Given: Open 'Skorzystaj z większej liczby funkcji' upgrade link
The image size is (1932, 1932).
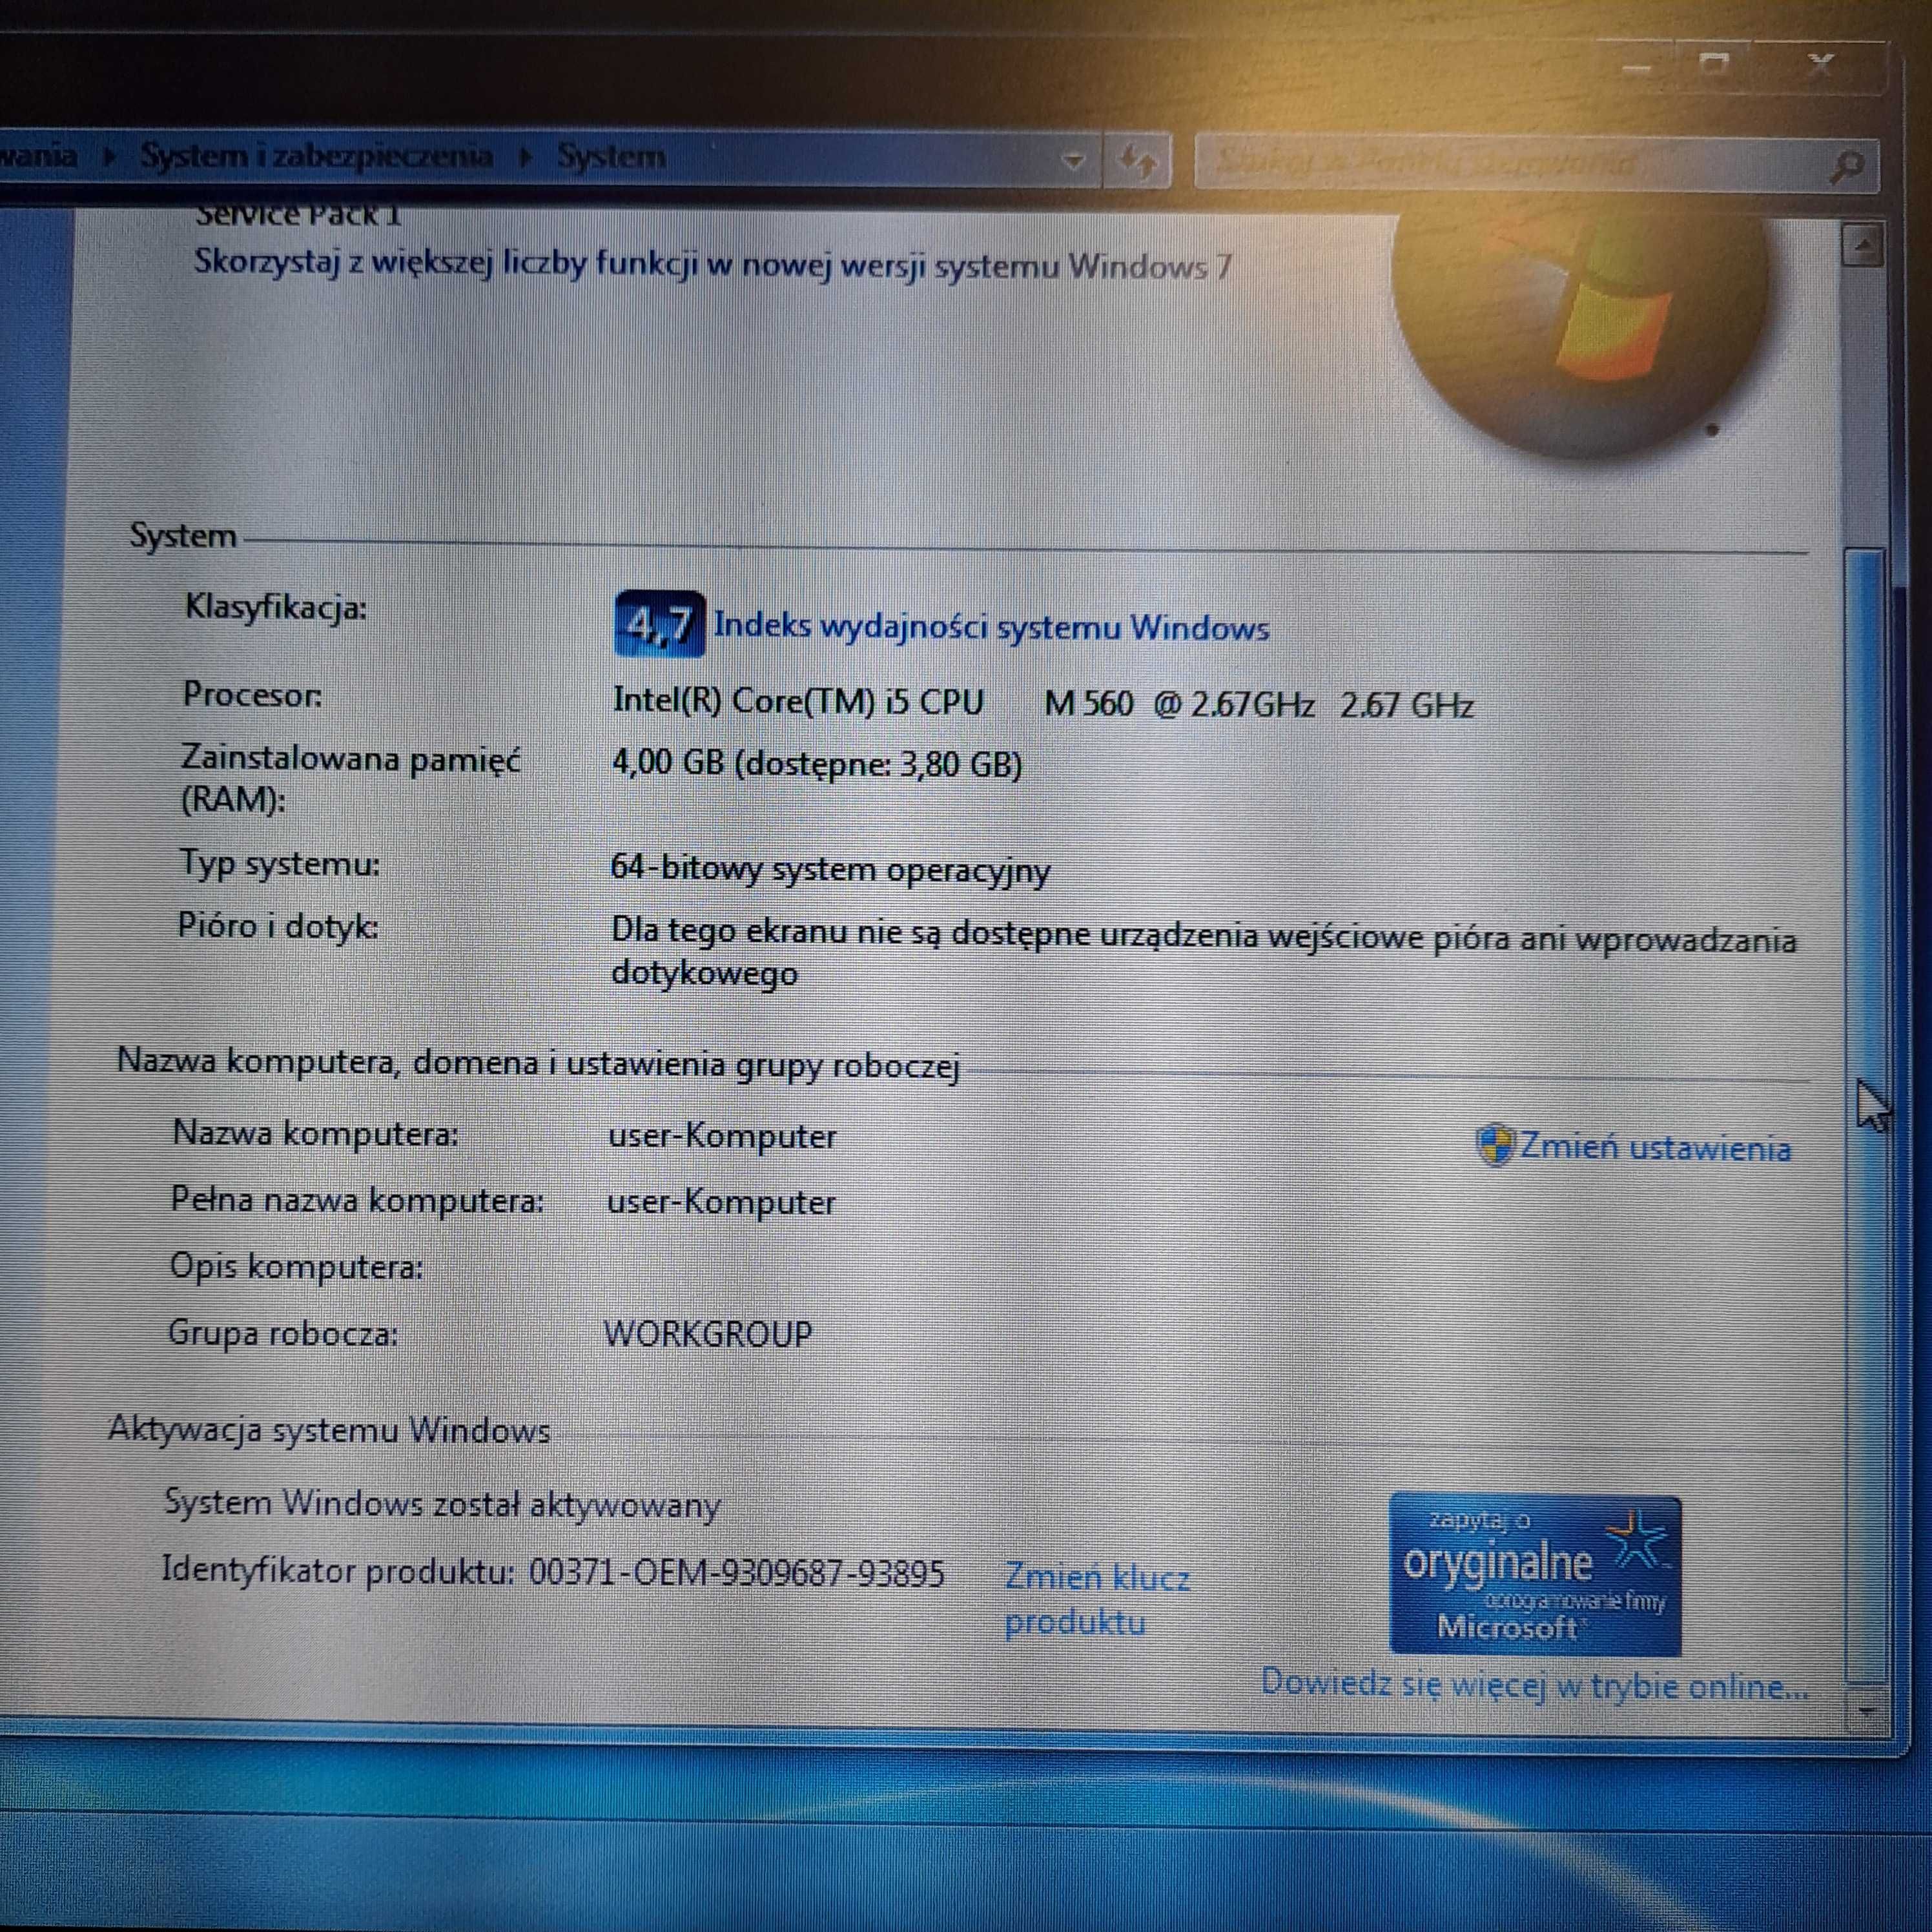Looking at the screenshot, I should pyautogui.click(x=712, y=264).
